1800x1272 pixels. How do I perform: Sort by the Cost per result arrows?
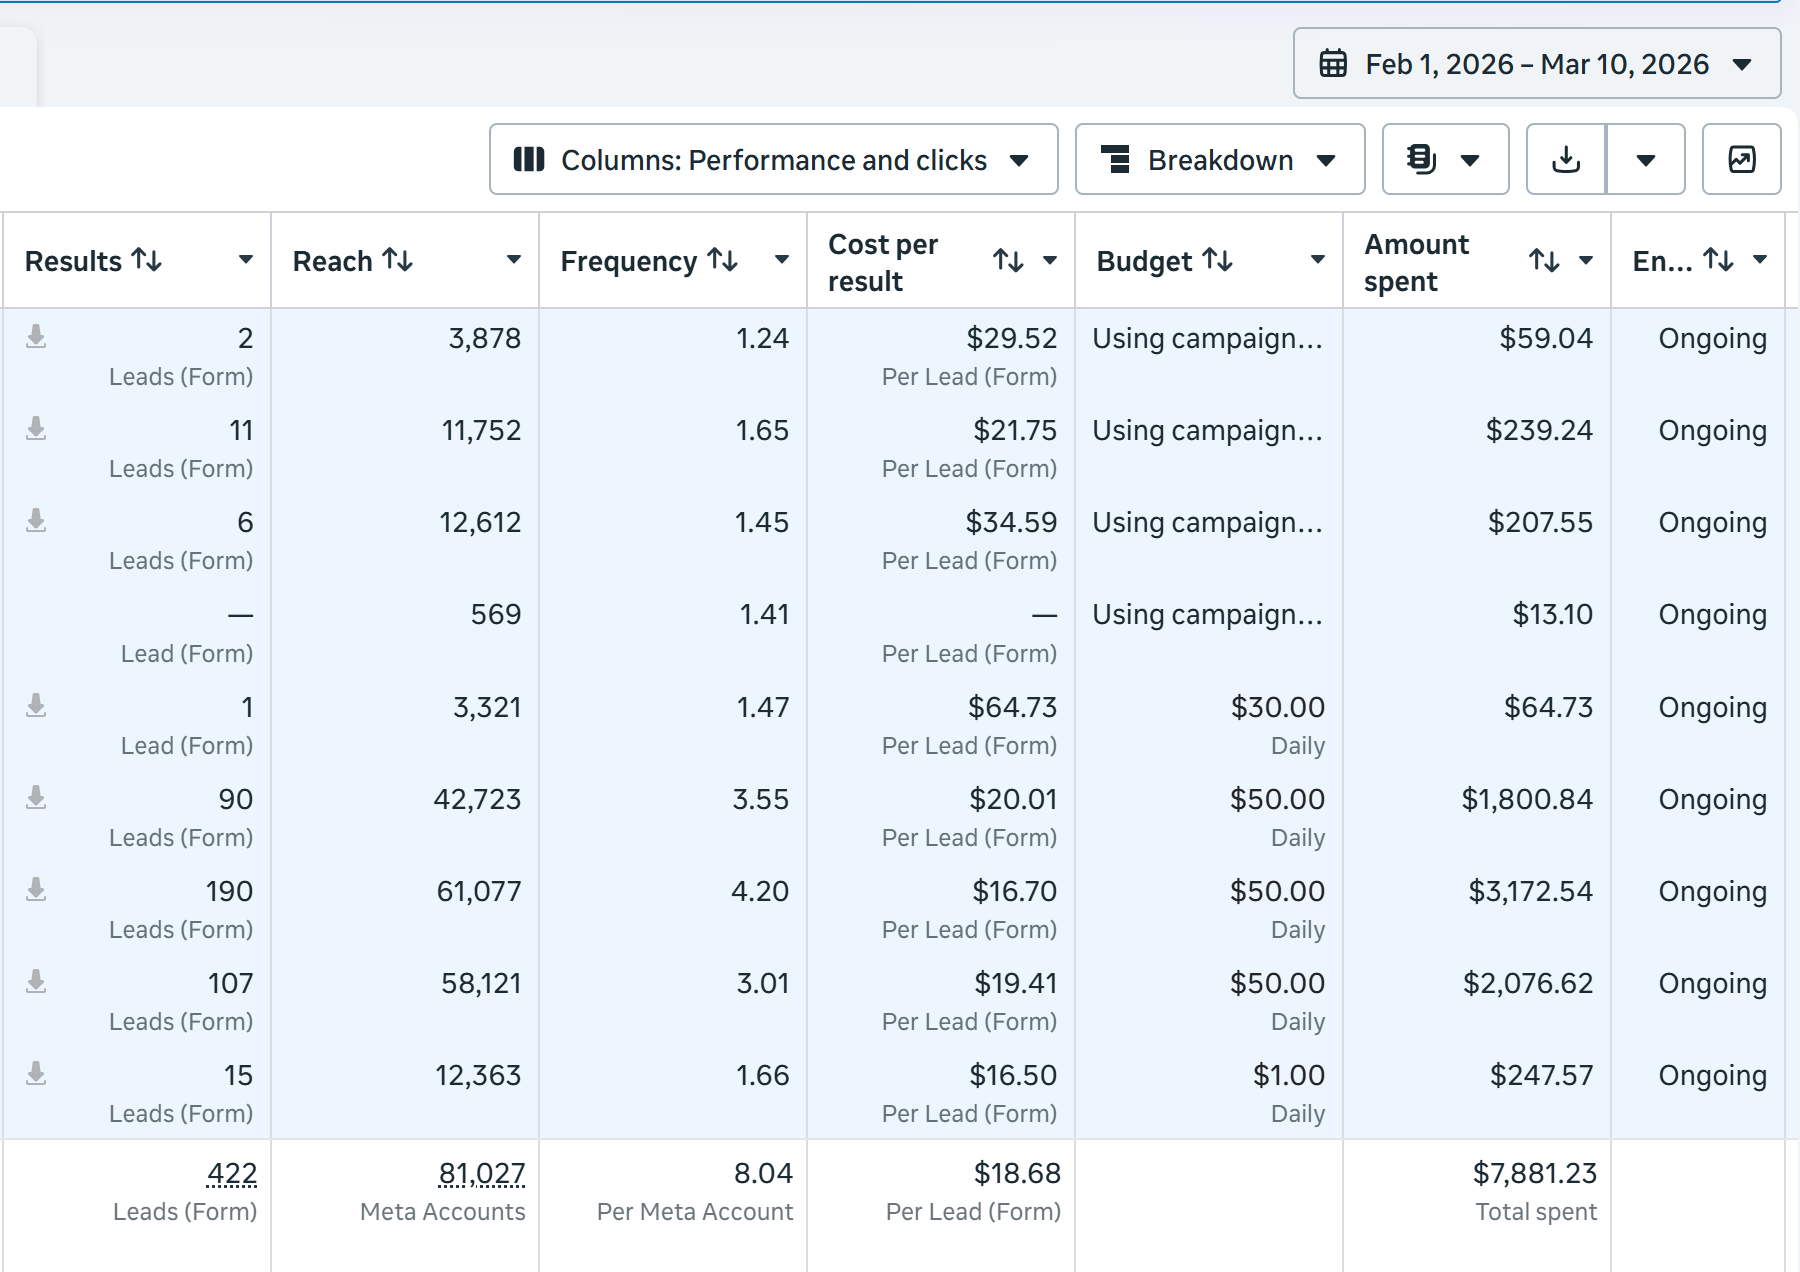tap(1008, 261)
